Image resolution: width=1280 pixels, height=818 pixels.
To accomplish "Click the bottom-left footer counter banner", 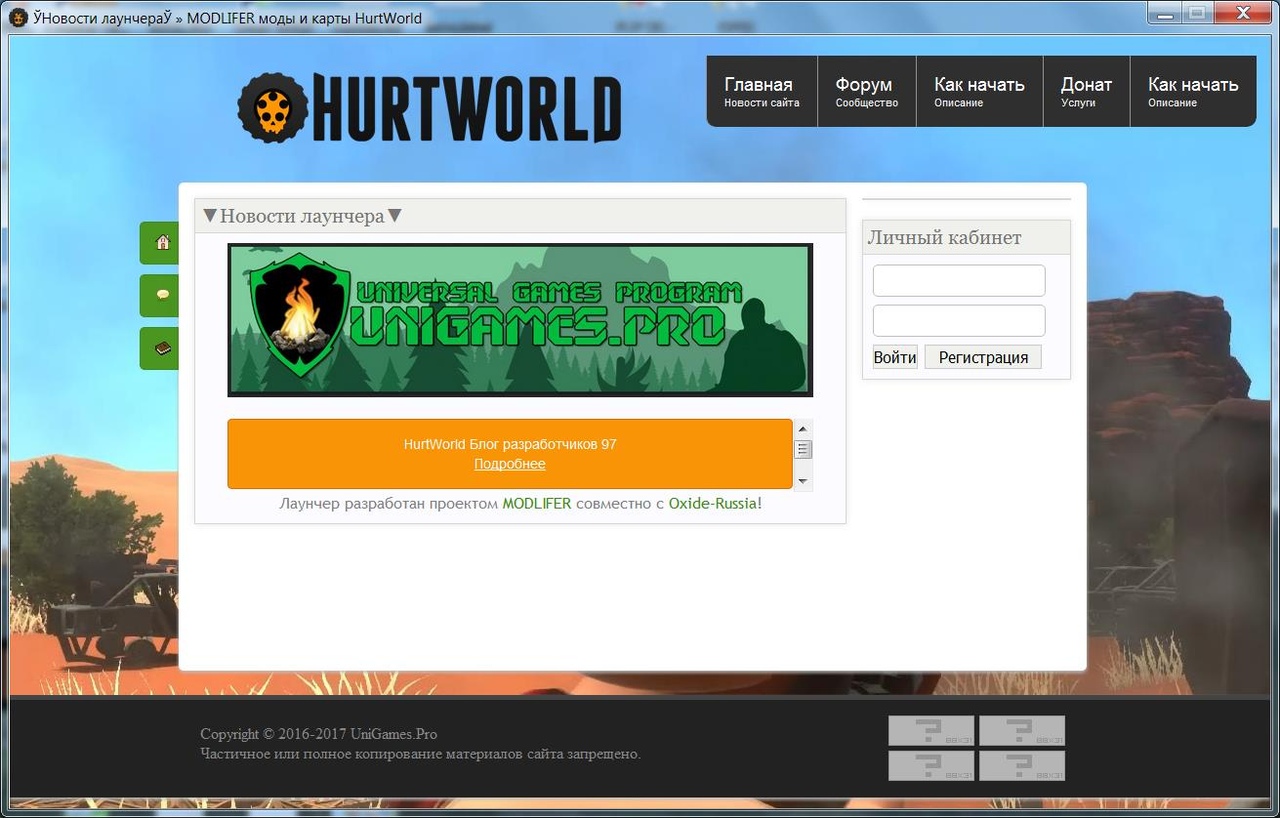I will 931,766.
